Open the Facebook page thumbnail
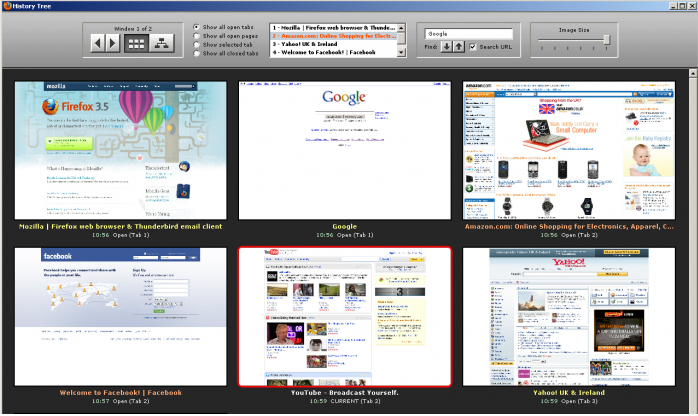This screenshot has height=416, width=698. (121, 317)
